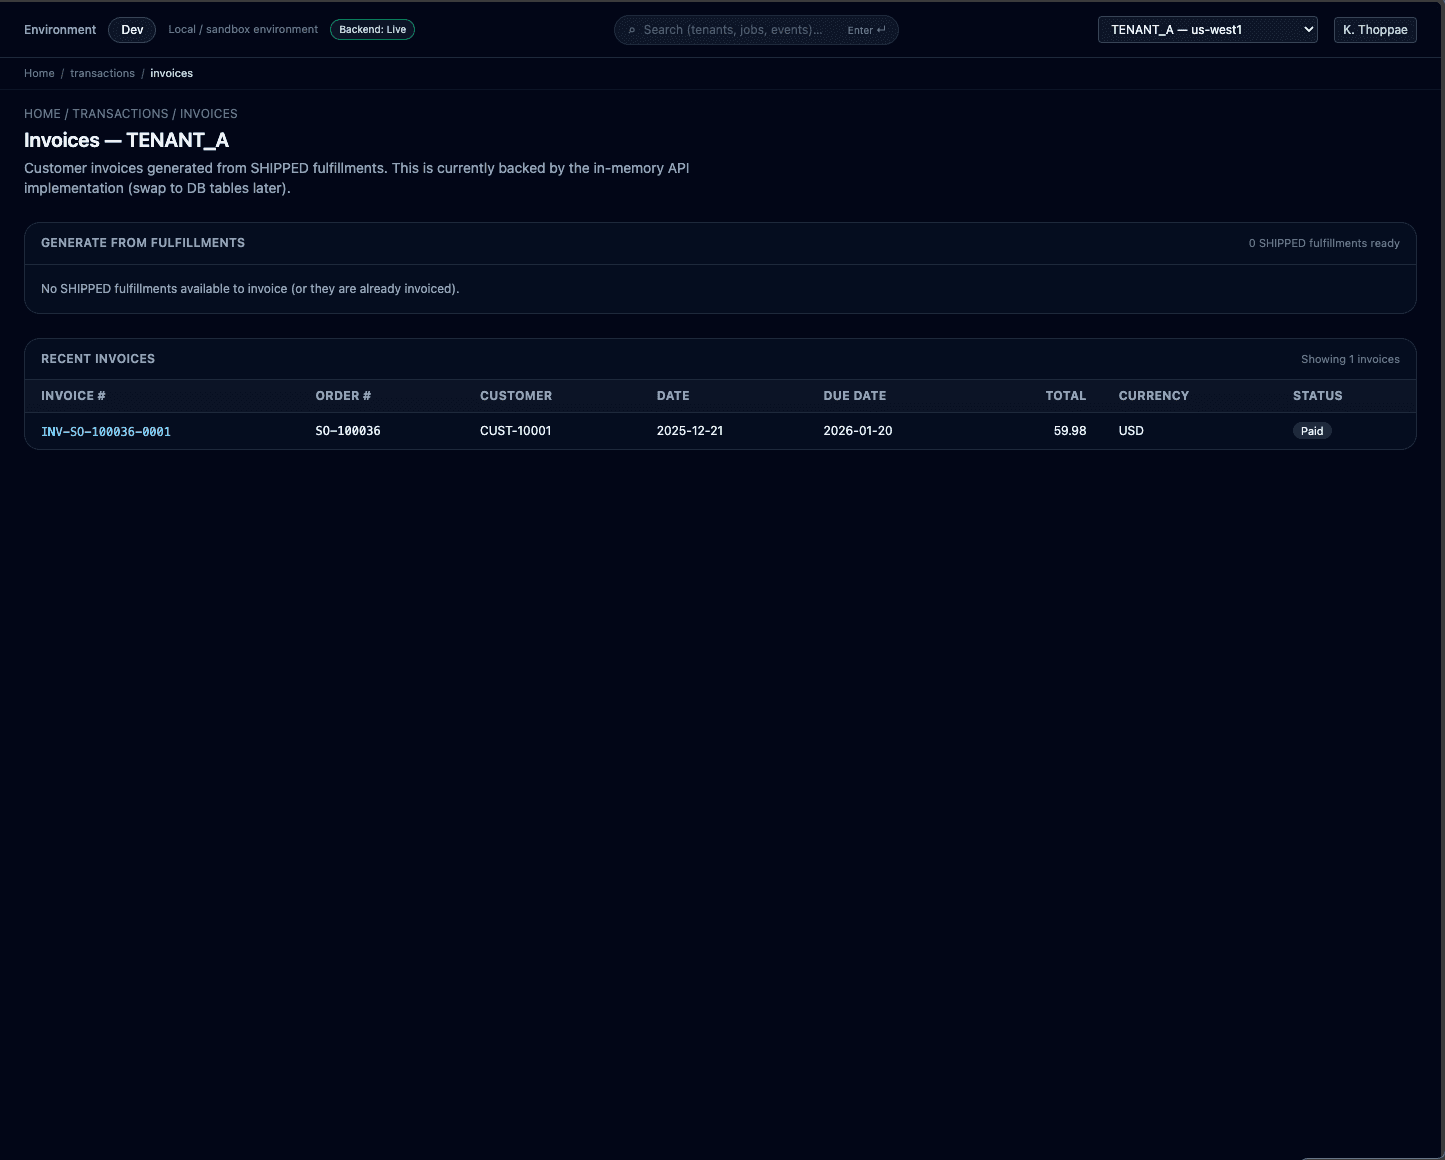Select the invoices breadcrumb item

[x=171, y=73]
